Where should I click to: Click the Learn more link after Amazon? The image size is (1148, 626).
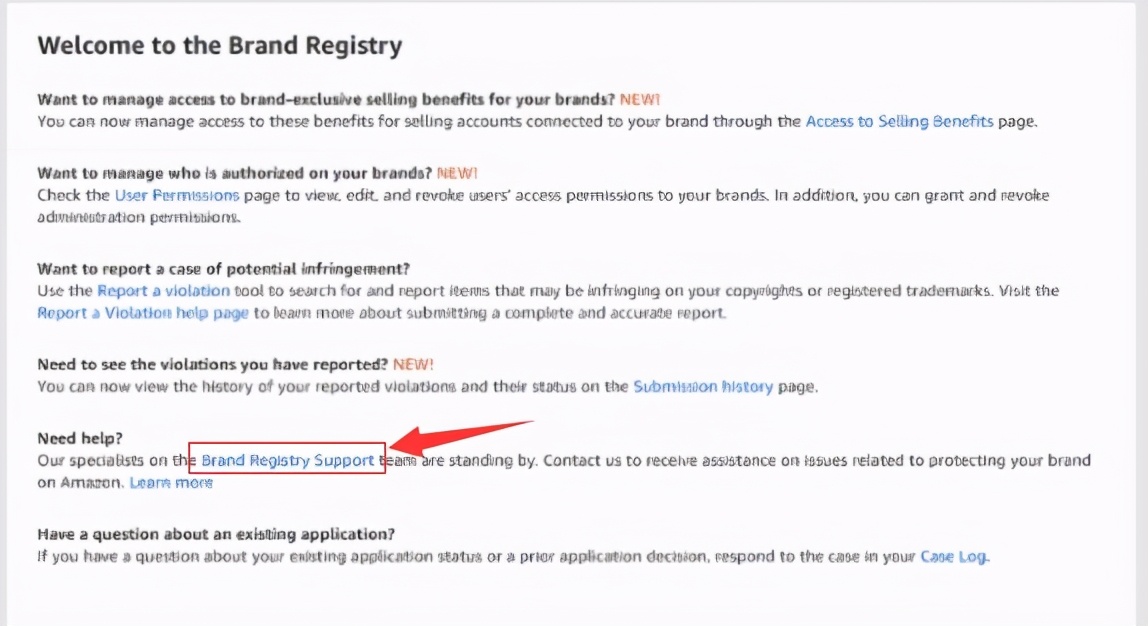tap(171, 483)
